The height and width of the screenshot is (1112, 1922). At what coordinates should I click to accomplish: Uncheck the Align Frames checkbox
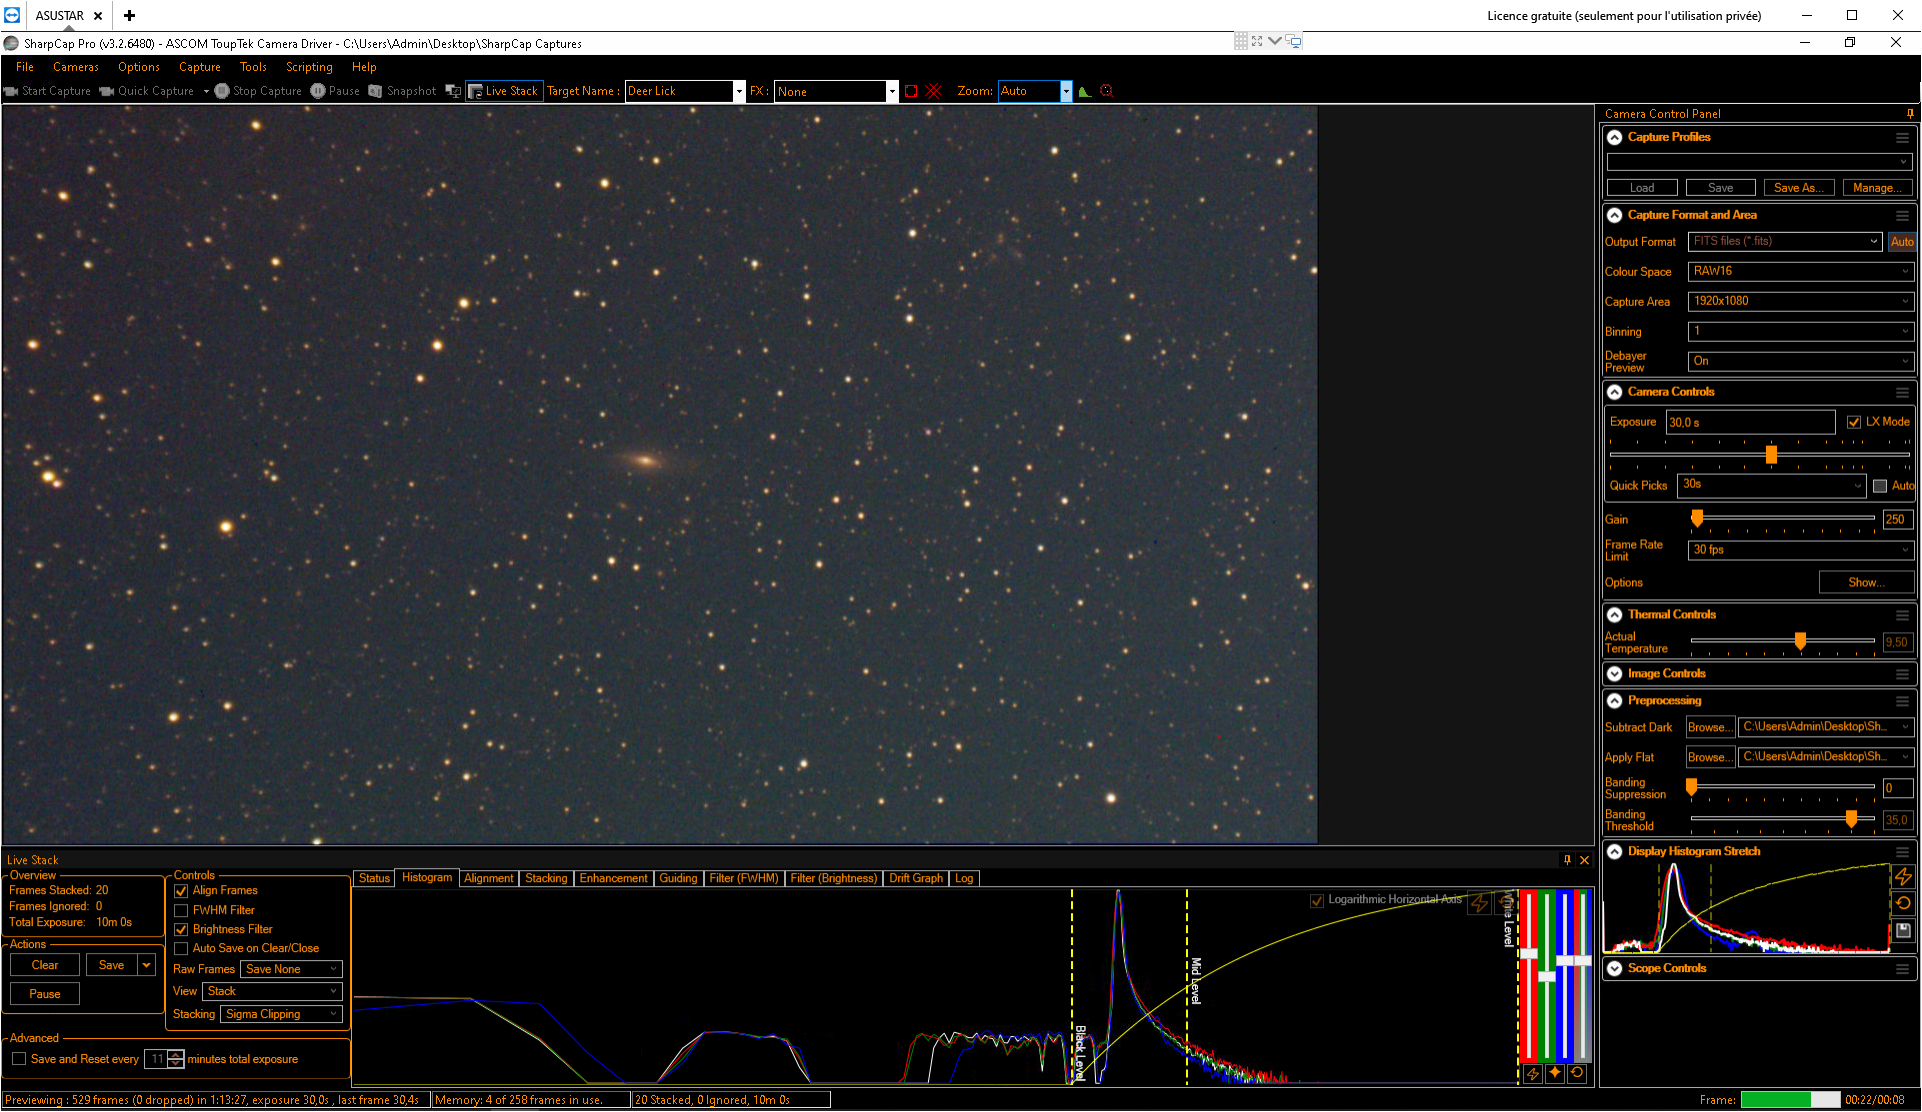pyautogui.click(x=181, y=891)
